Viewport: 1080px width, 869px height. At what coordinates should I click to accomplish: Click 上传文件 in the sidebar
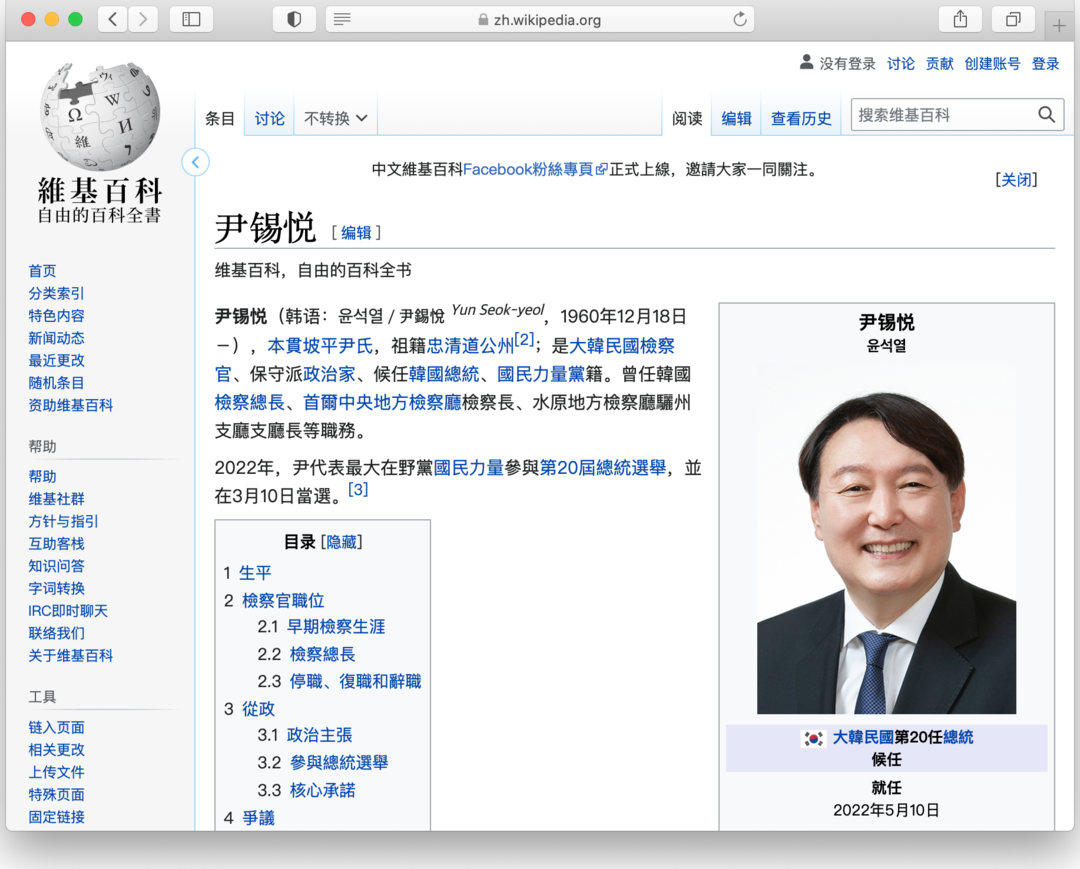pos(56,772)
